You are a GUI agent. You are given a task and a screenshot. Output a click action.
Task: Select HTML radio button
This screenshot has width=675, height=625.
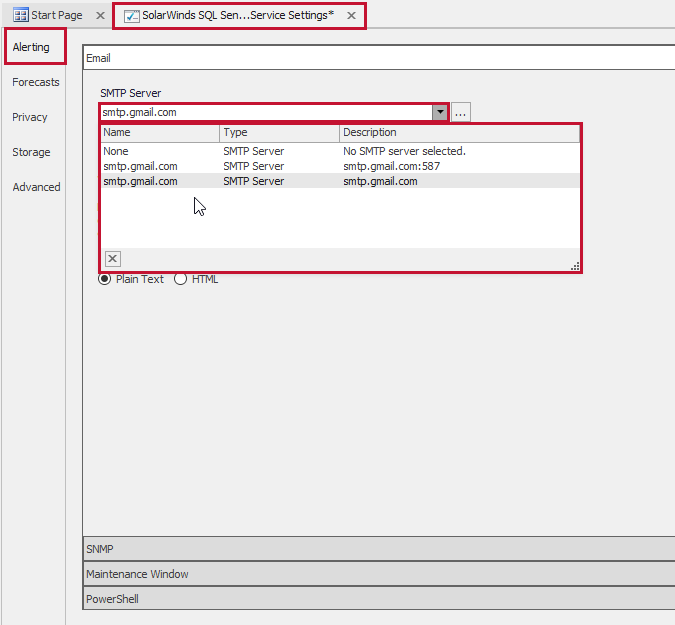click(x=180, y=279)
